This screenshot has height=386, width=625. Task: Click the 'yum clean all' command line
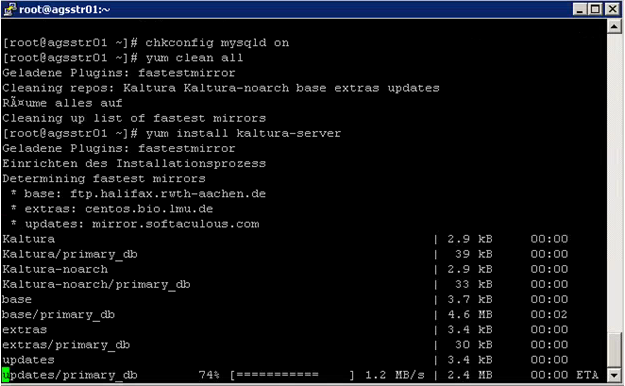tap(123, 58)
